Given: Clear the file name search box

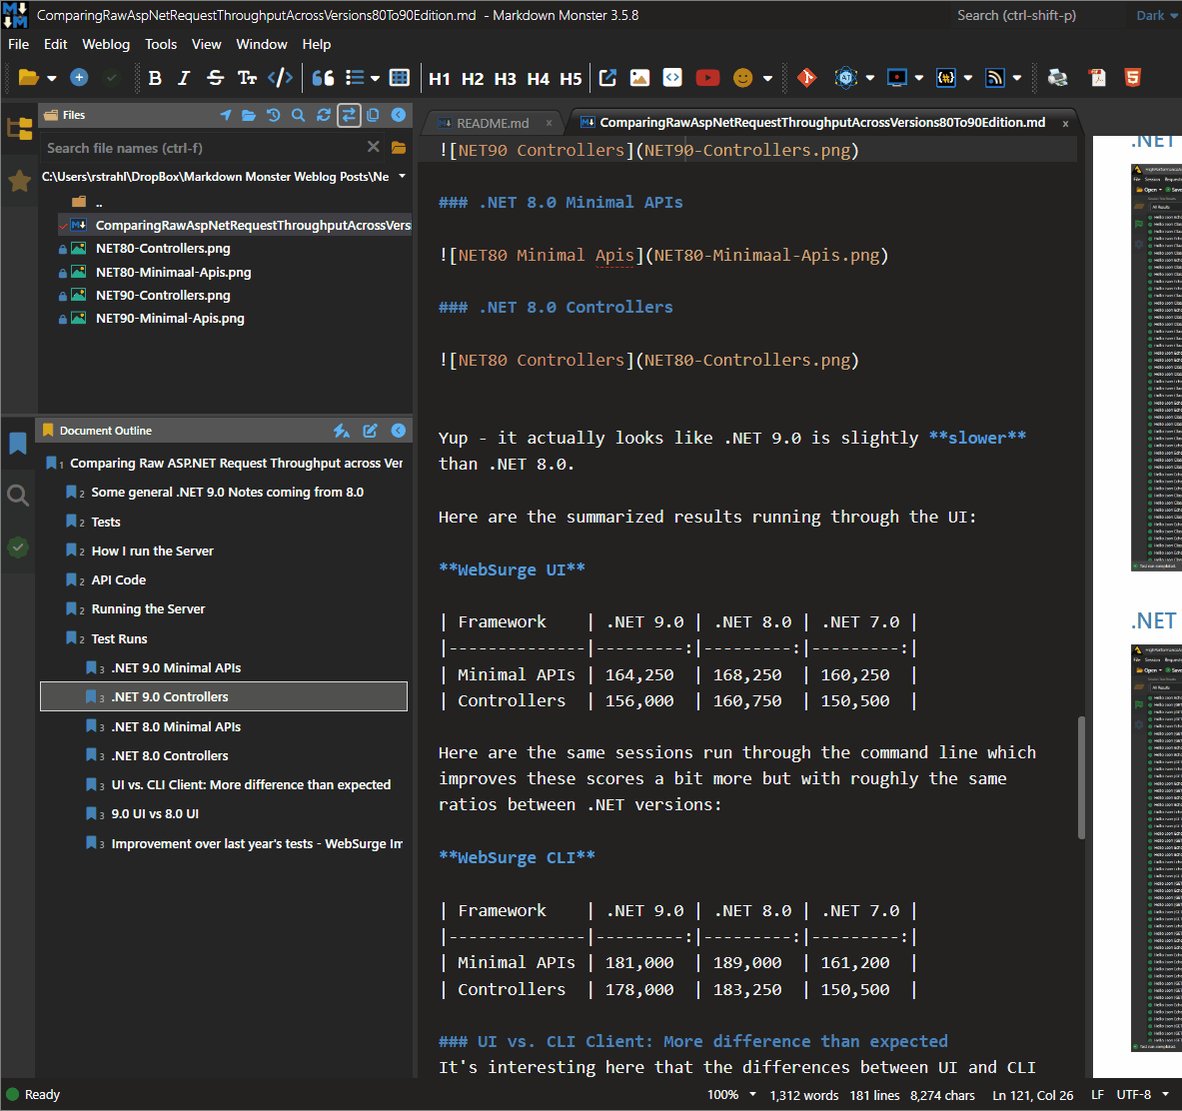Looking at the screenshot, I should (373, 147).
